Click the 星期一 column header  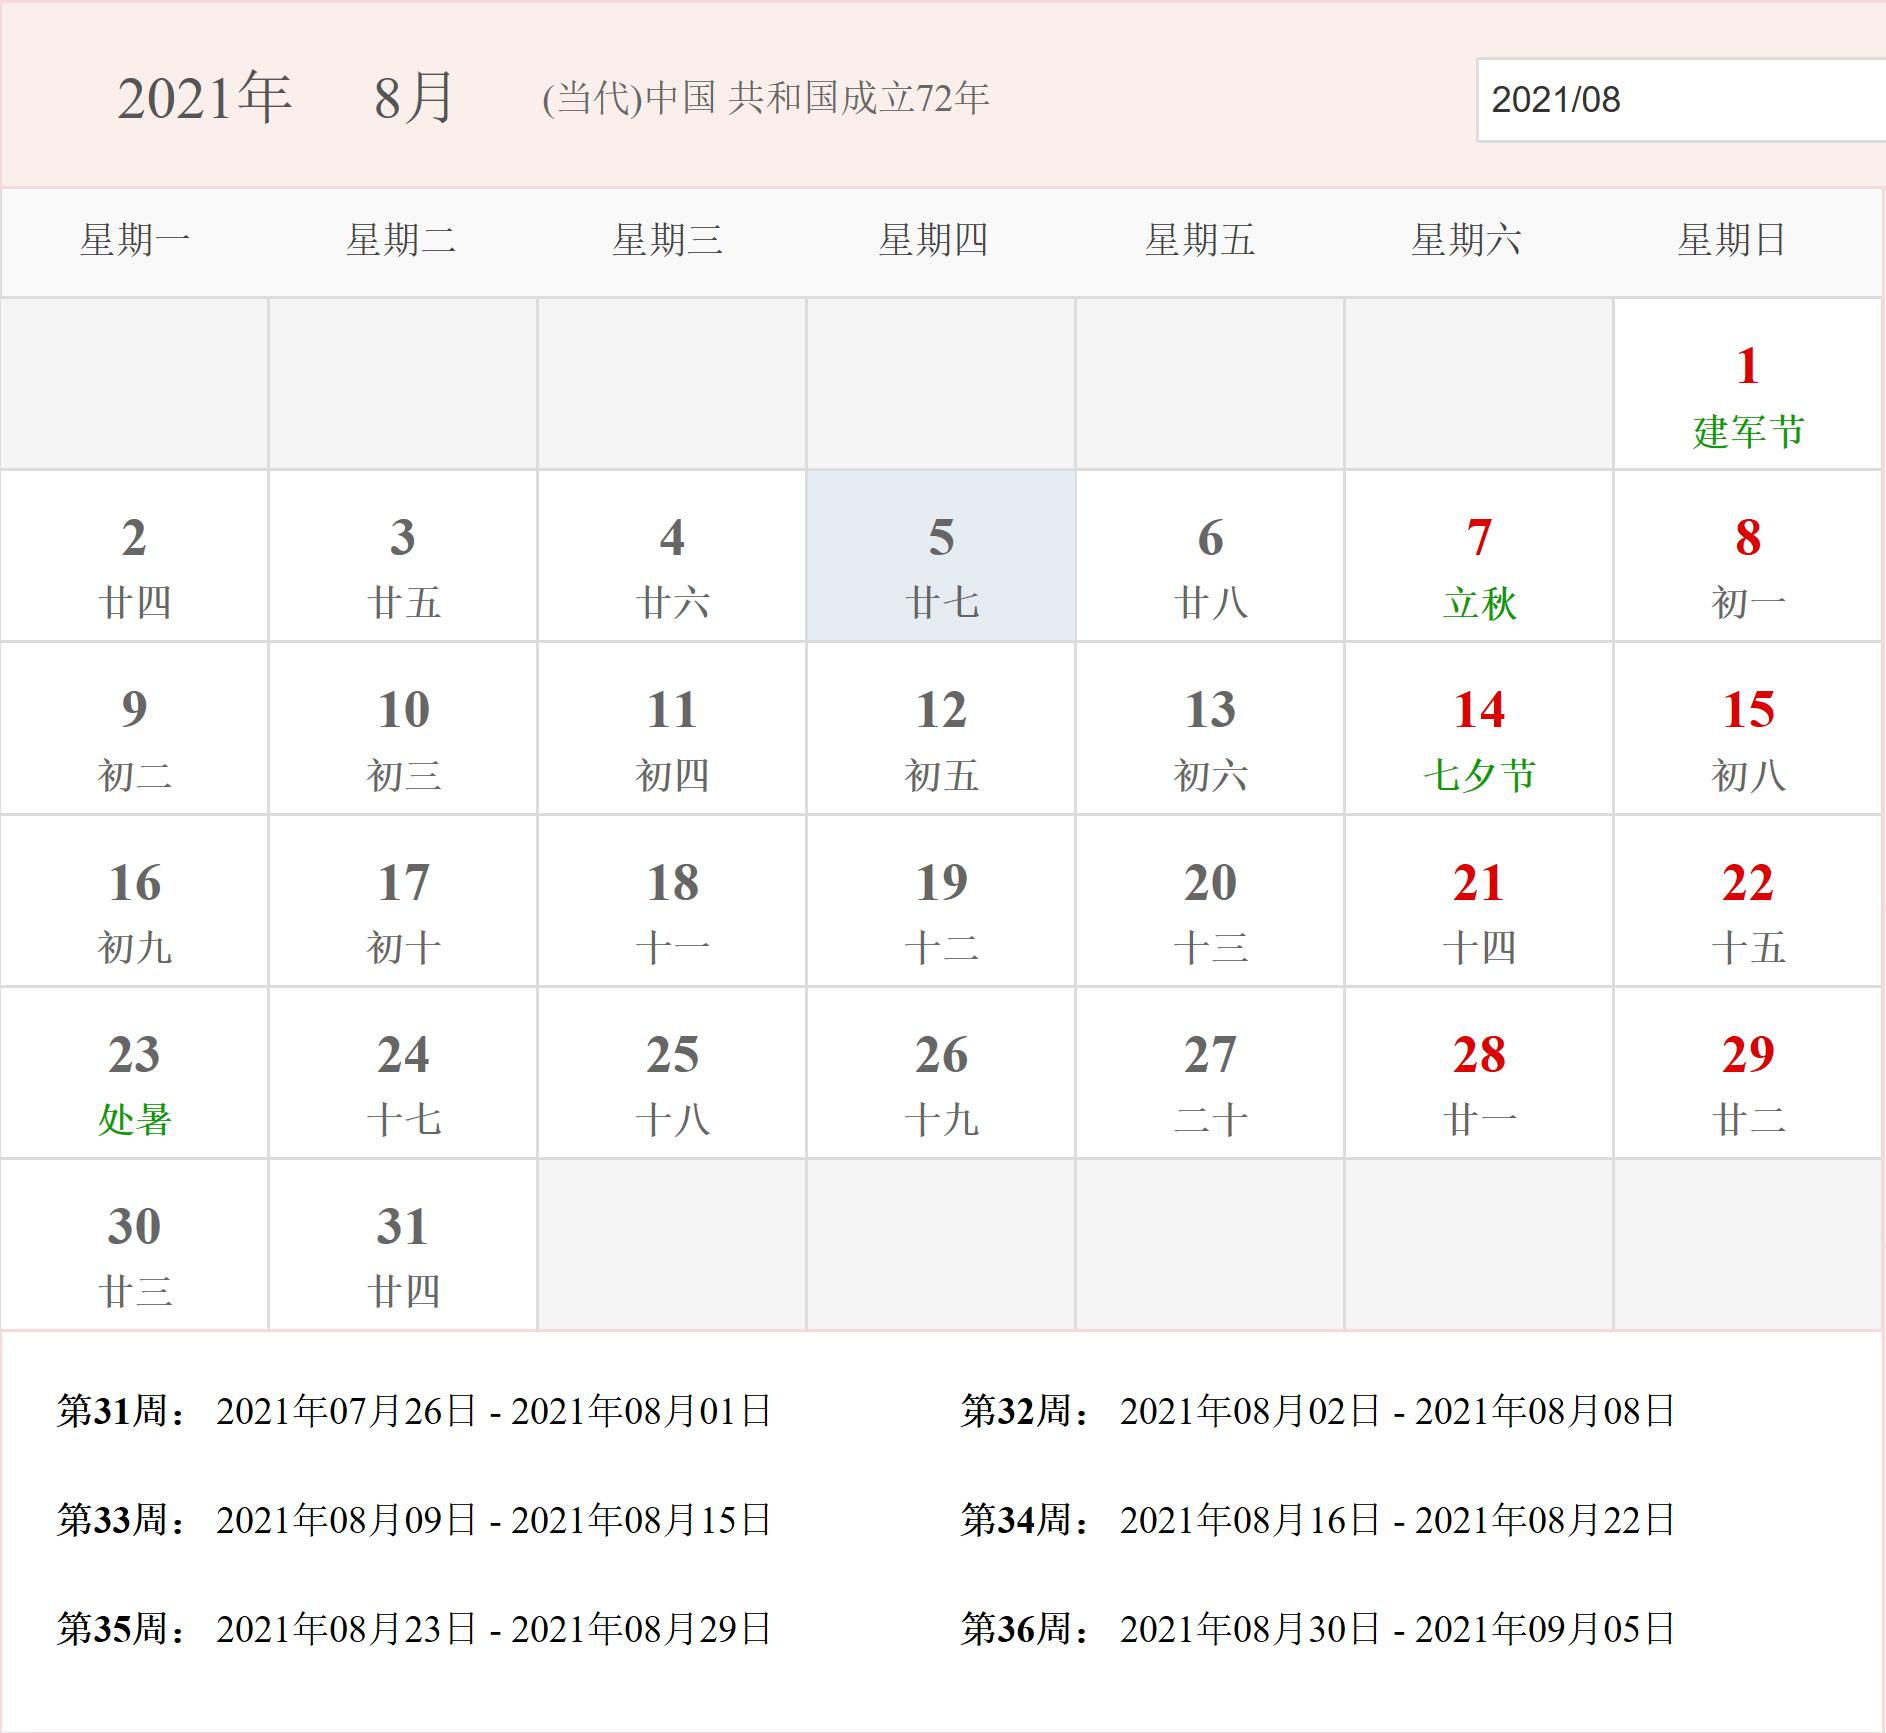point(135,240)
